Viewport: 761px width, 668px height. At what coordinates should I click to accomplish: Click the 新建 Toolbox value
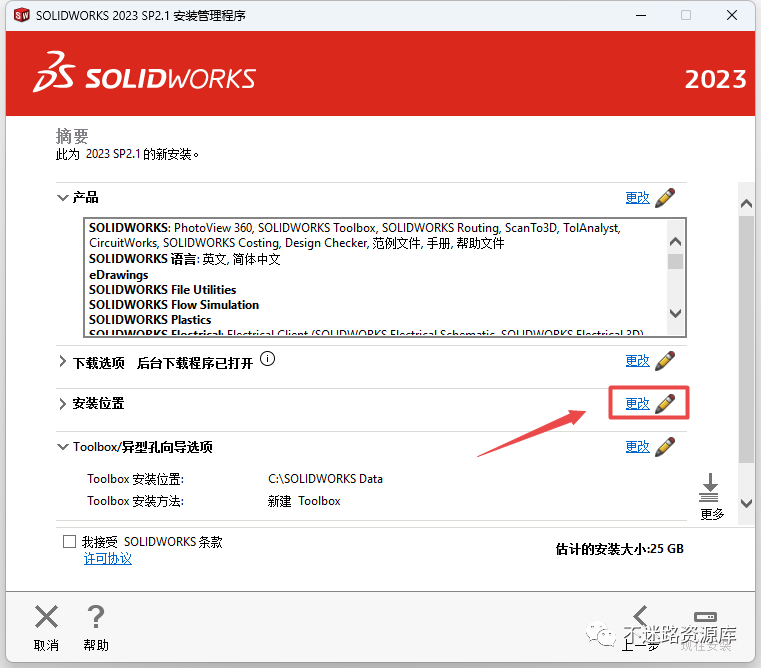point(304,501)
